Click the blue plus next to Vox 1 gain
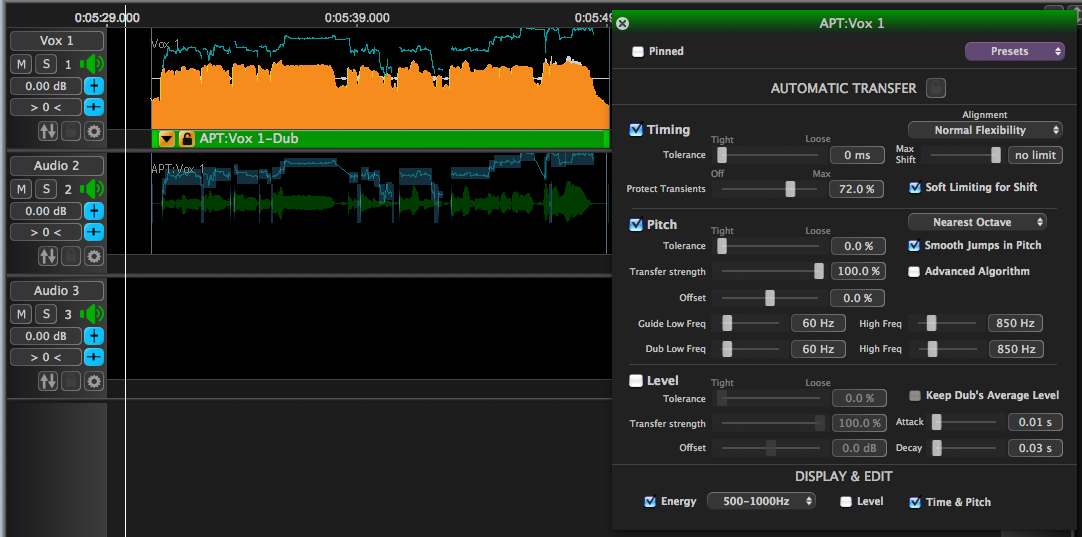The height and width of the screenshot is (537, 1082). pos(93,86)
